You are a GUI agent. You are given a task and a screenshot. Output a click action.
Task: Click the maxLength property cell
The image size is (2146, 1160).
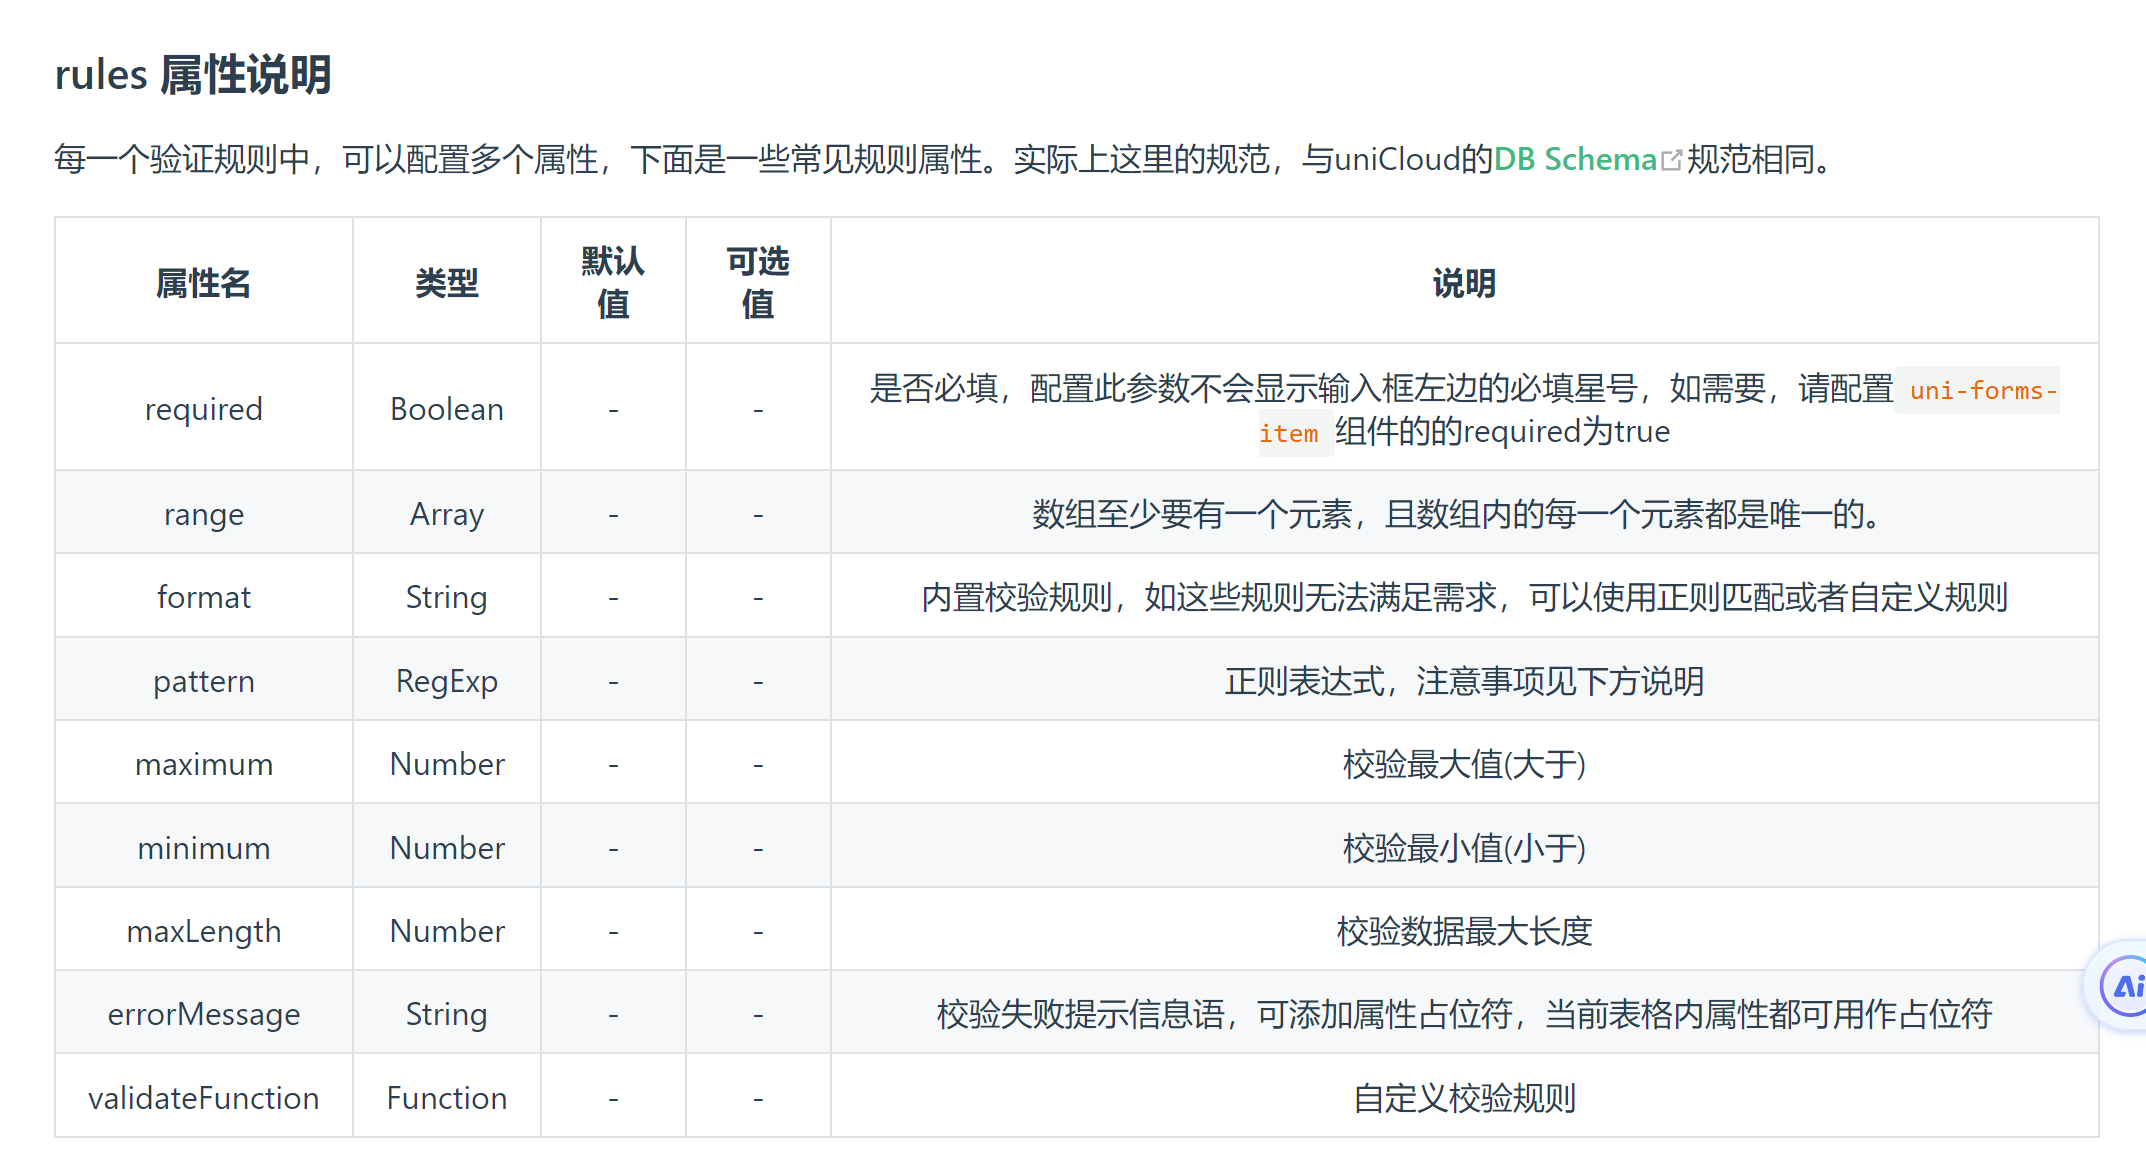coord(203,931)
